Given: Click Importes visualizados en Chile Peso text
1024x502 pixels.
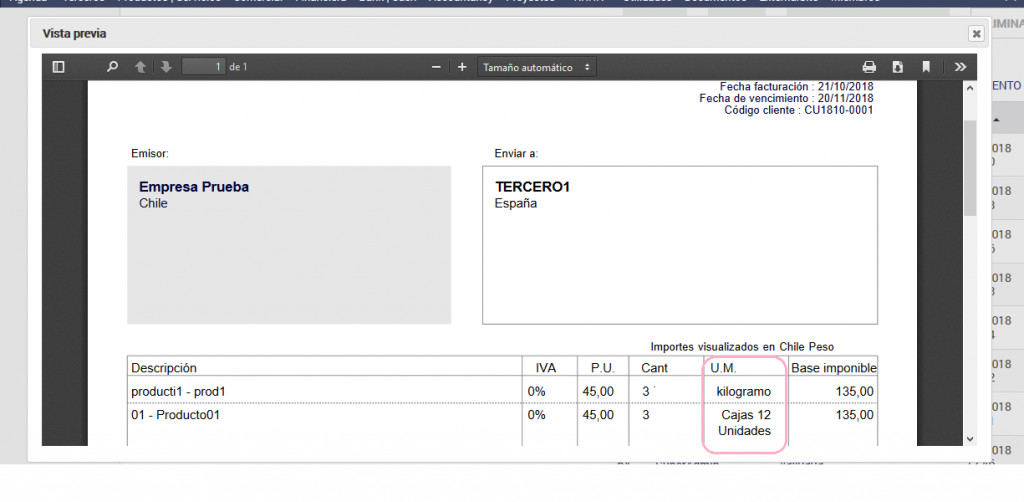Looking at the screenshot, I should (x=743, y=347).
